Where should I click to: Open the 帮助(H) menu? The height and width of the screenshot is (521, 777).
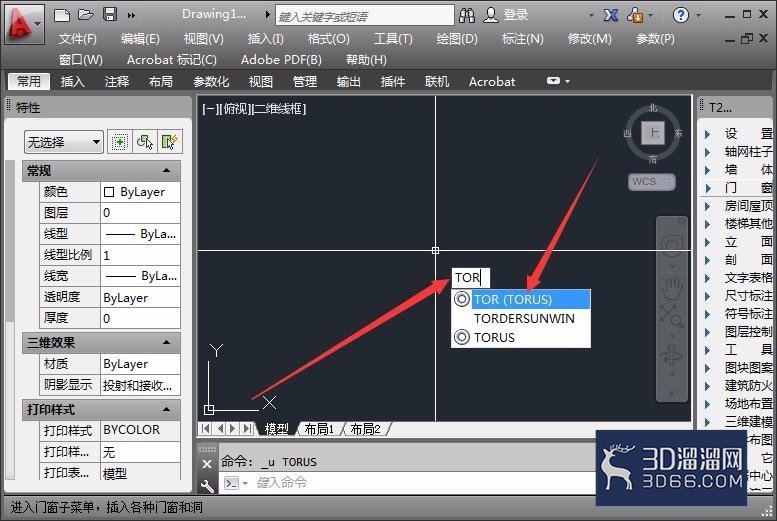[366, 60]
